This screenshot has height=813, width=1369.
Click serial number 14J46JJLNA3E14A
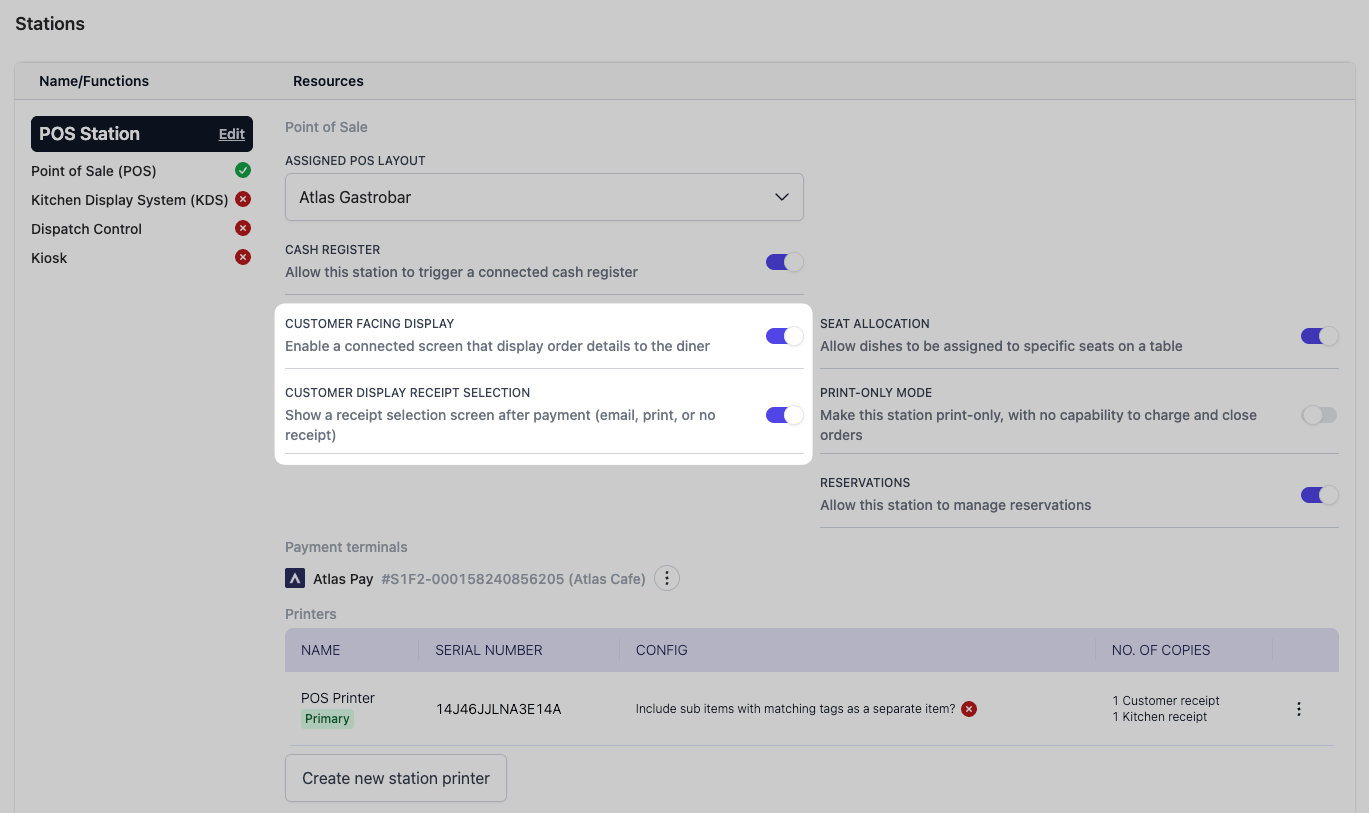click(499, 709)
